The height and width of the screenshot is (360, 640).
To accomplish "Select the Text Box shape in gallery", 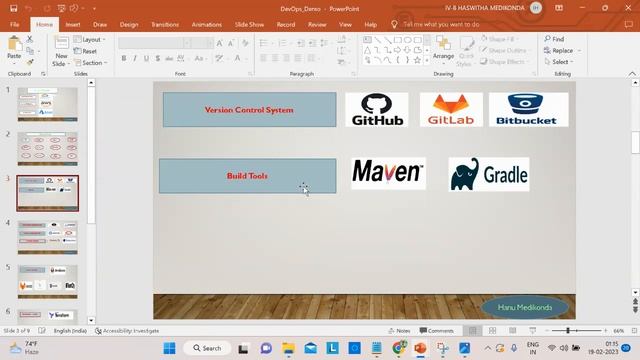I will (367, 40).
